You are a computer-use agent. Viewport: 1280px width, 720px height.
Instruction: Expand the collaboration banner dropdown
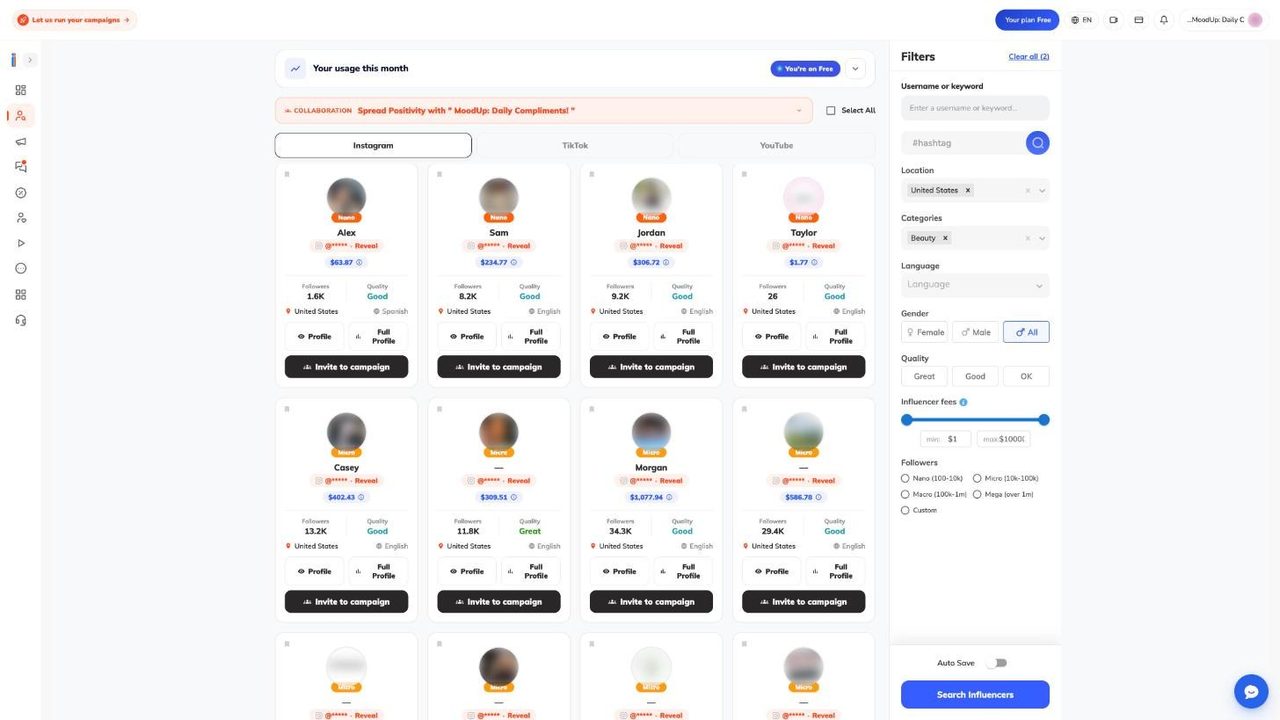click(x=799, y=111)
